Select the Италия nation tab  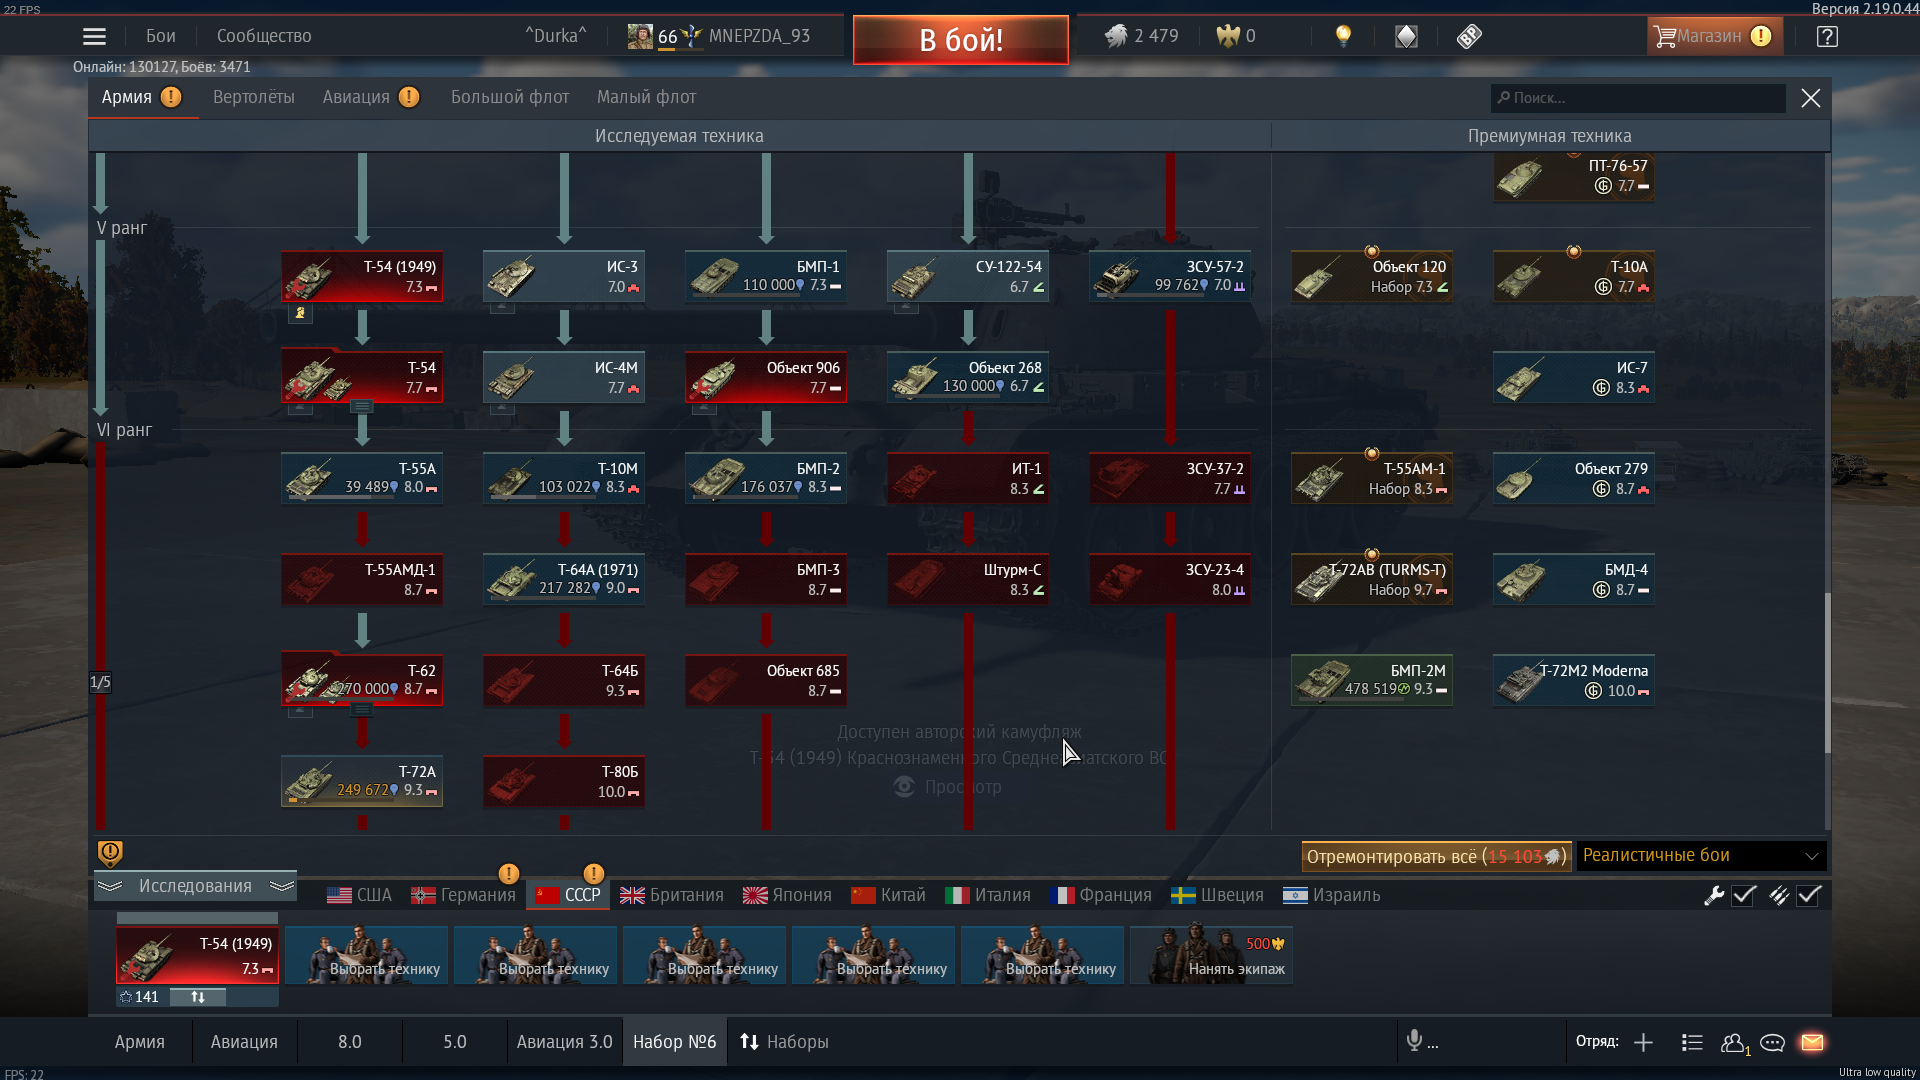coord(988,895)
